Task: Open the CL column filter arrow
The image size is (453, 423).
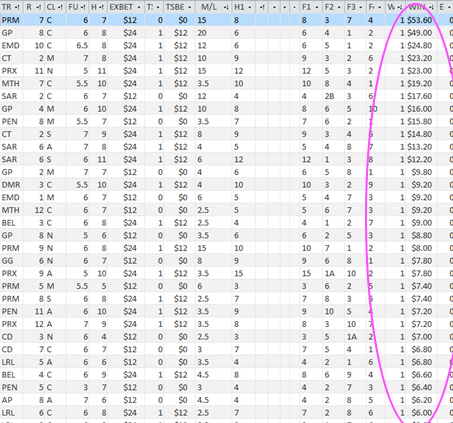Action: 60,7
